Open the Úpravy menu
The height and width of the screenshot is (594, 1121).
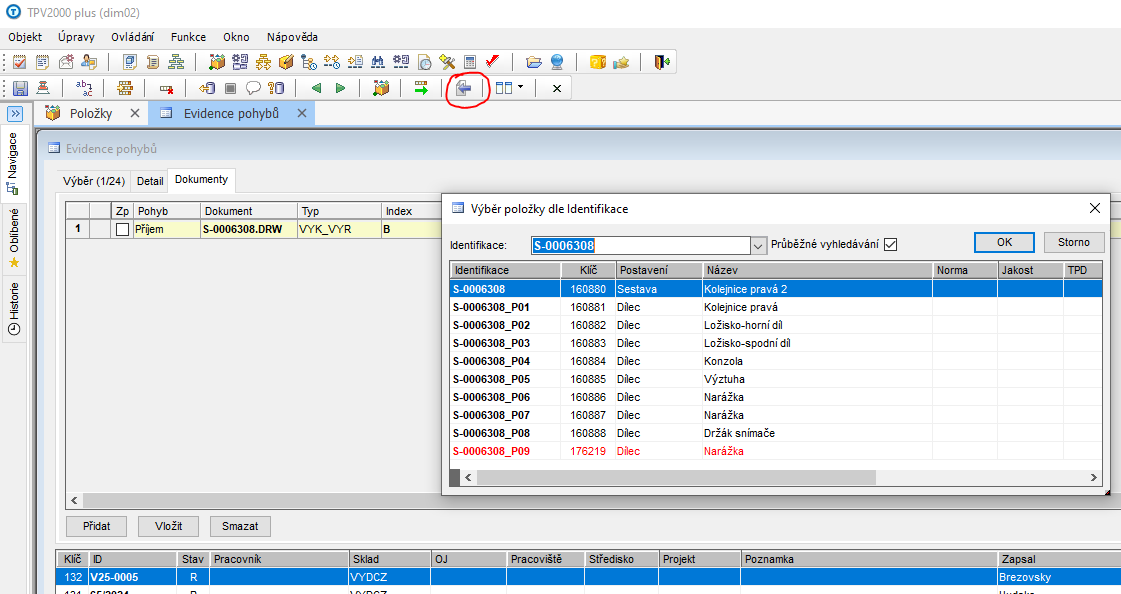click(76, 37)
